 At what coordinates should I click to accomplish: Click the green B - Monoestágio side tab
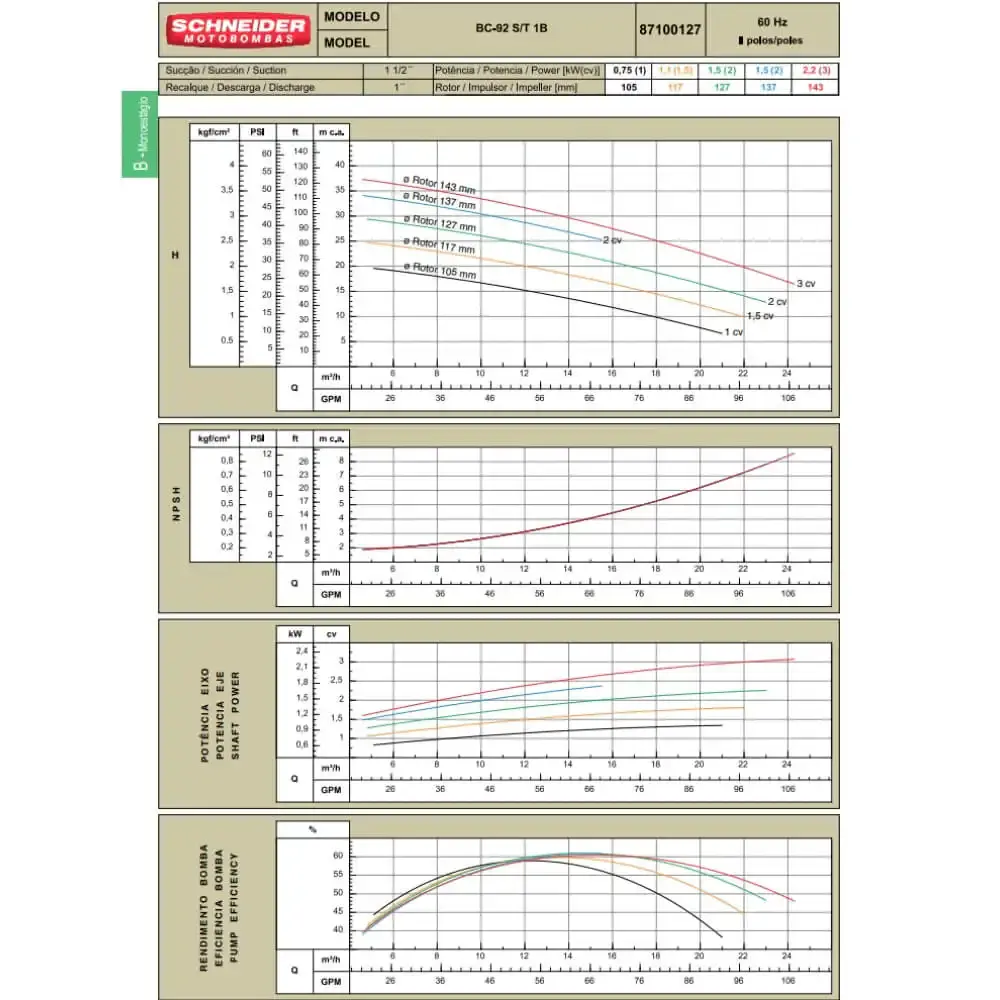[x=140, y=134]
